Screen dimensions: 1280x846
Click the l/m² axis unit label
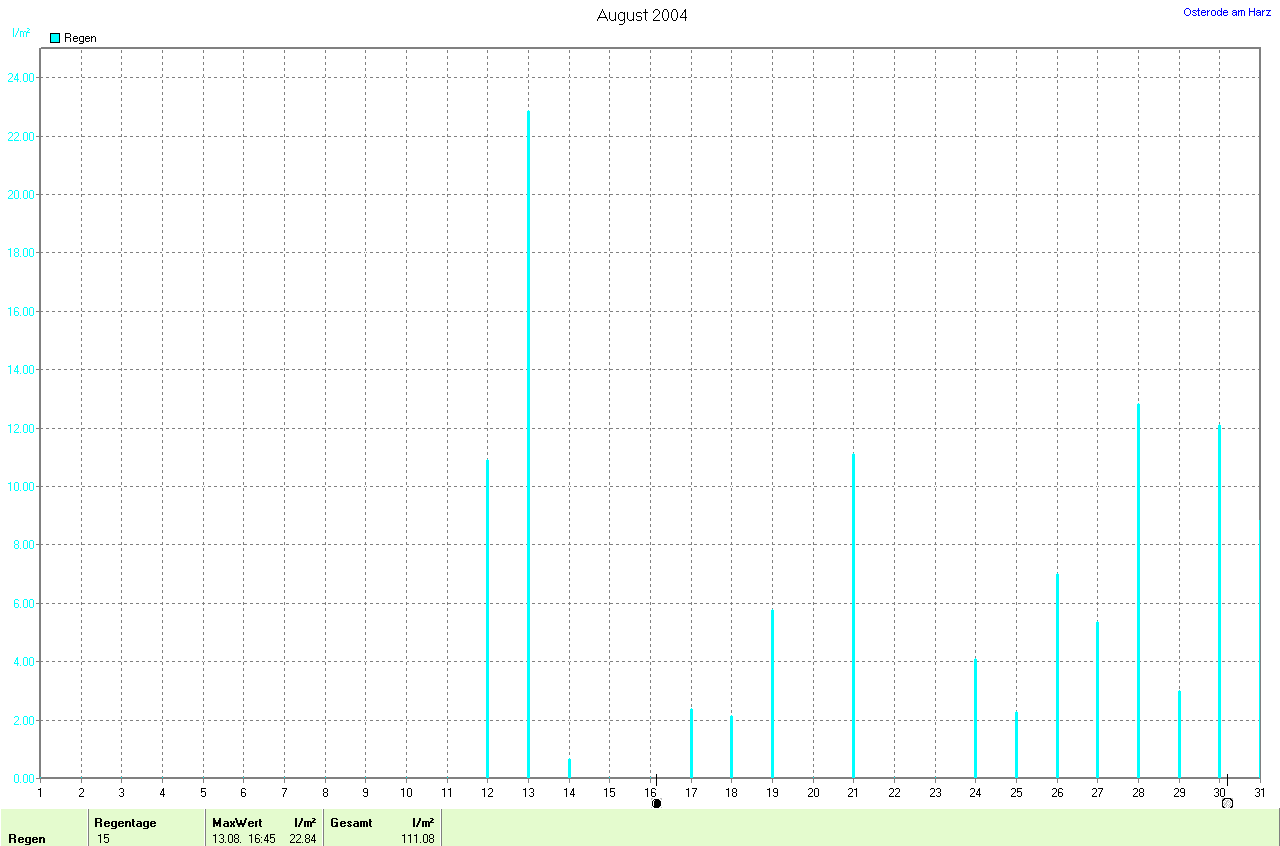20,33
